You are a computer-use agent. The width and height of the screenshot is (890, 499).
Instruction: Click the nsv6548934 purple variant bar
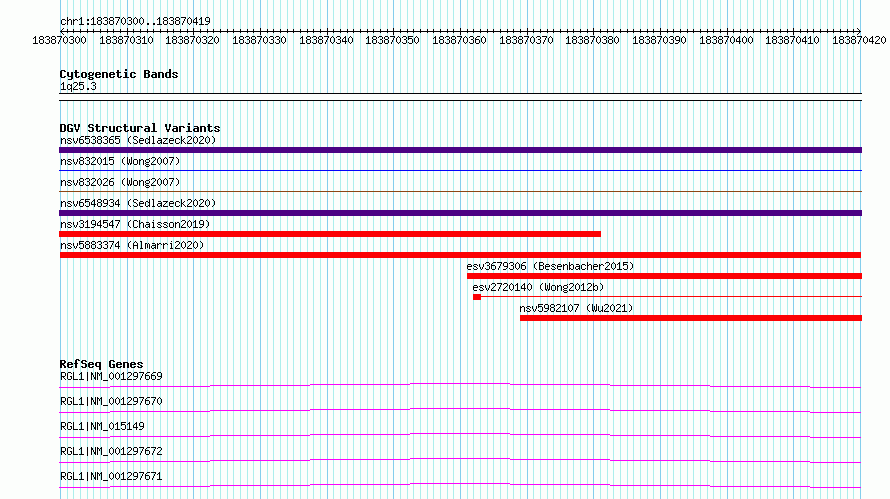460,213
